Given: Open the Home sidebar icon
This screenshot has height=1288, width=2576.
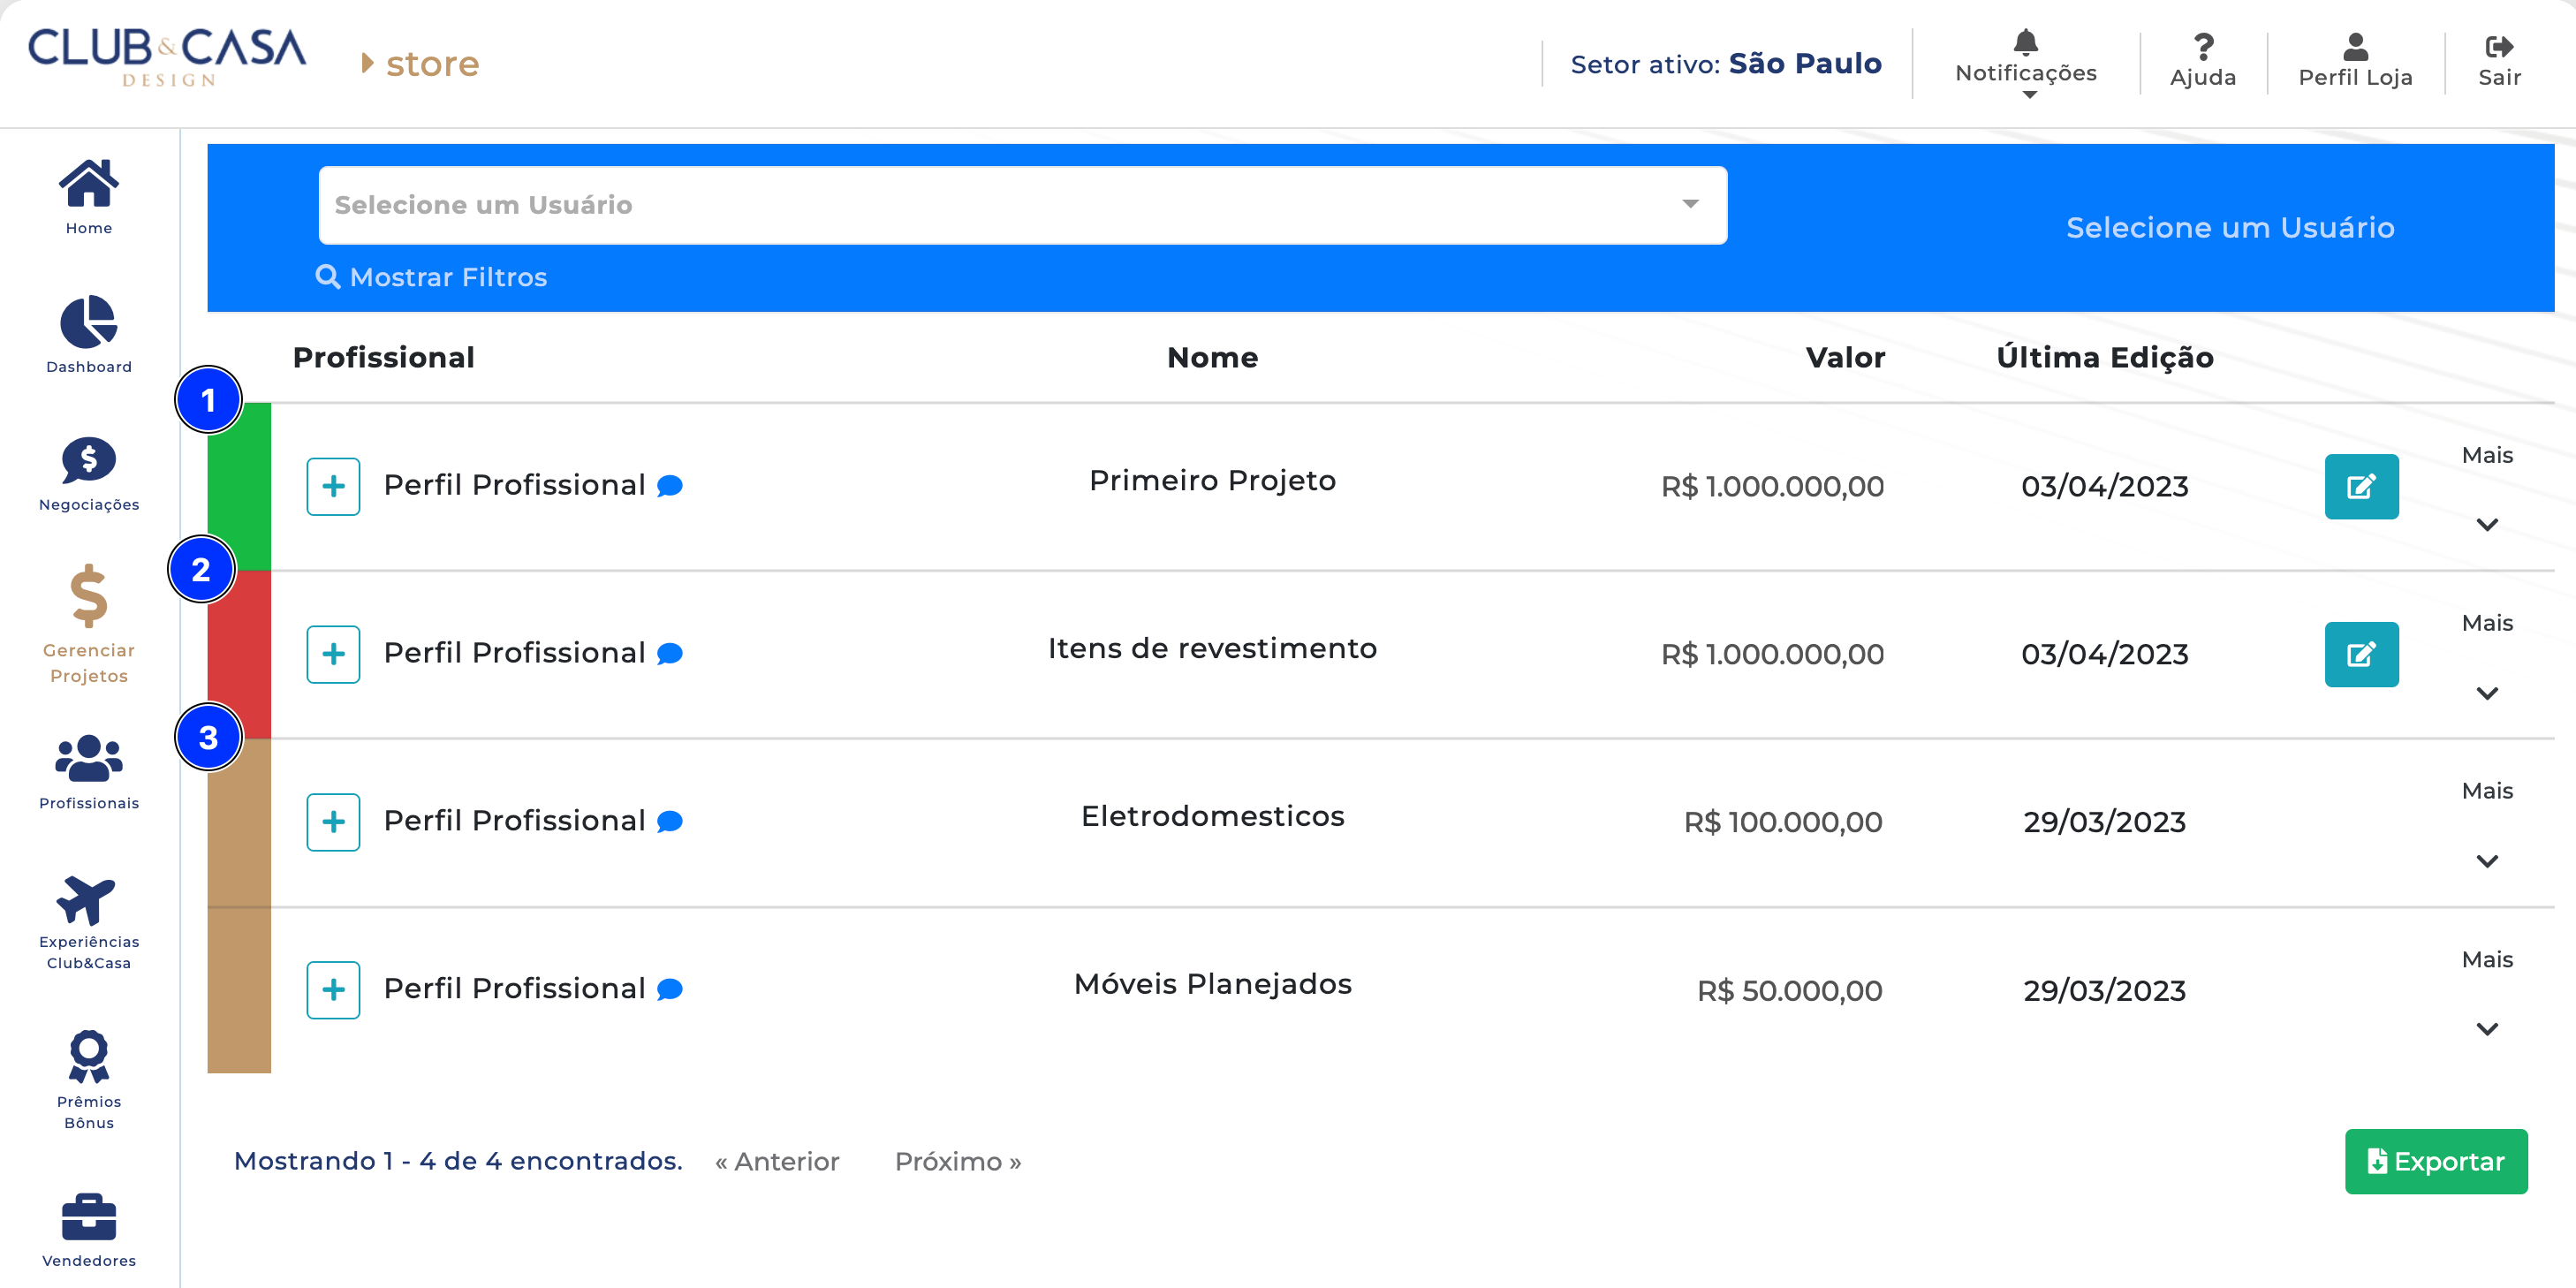Looking at the screenshot, I should 88,185.
